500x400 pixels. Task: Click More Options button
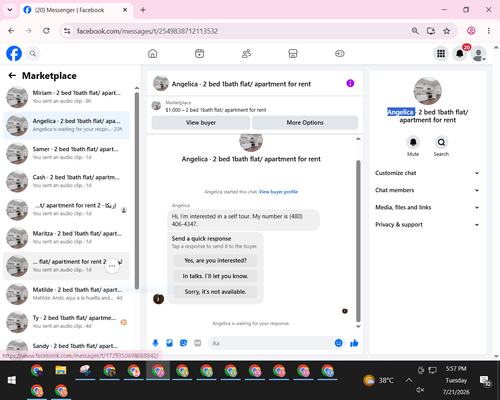pos(305,122)
